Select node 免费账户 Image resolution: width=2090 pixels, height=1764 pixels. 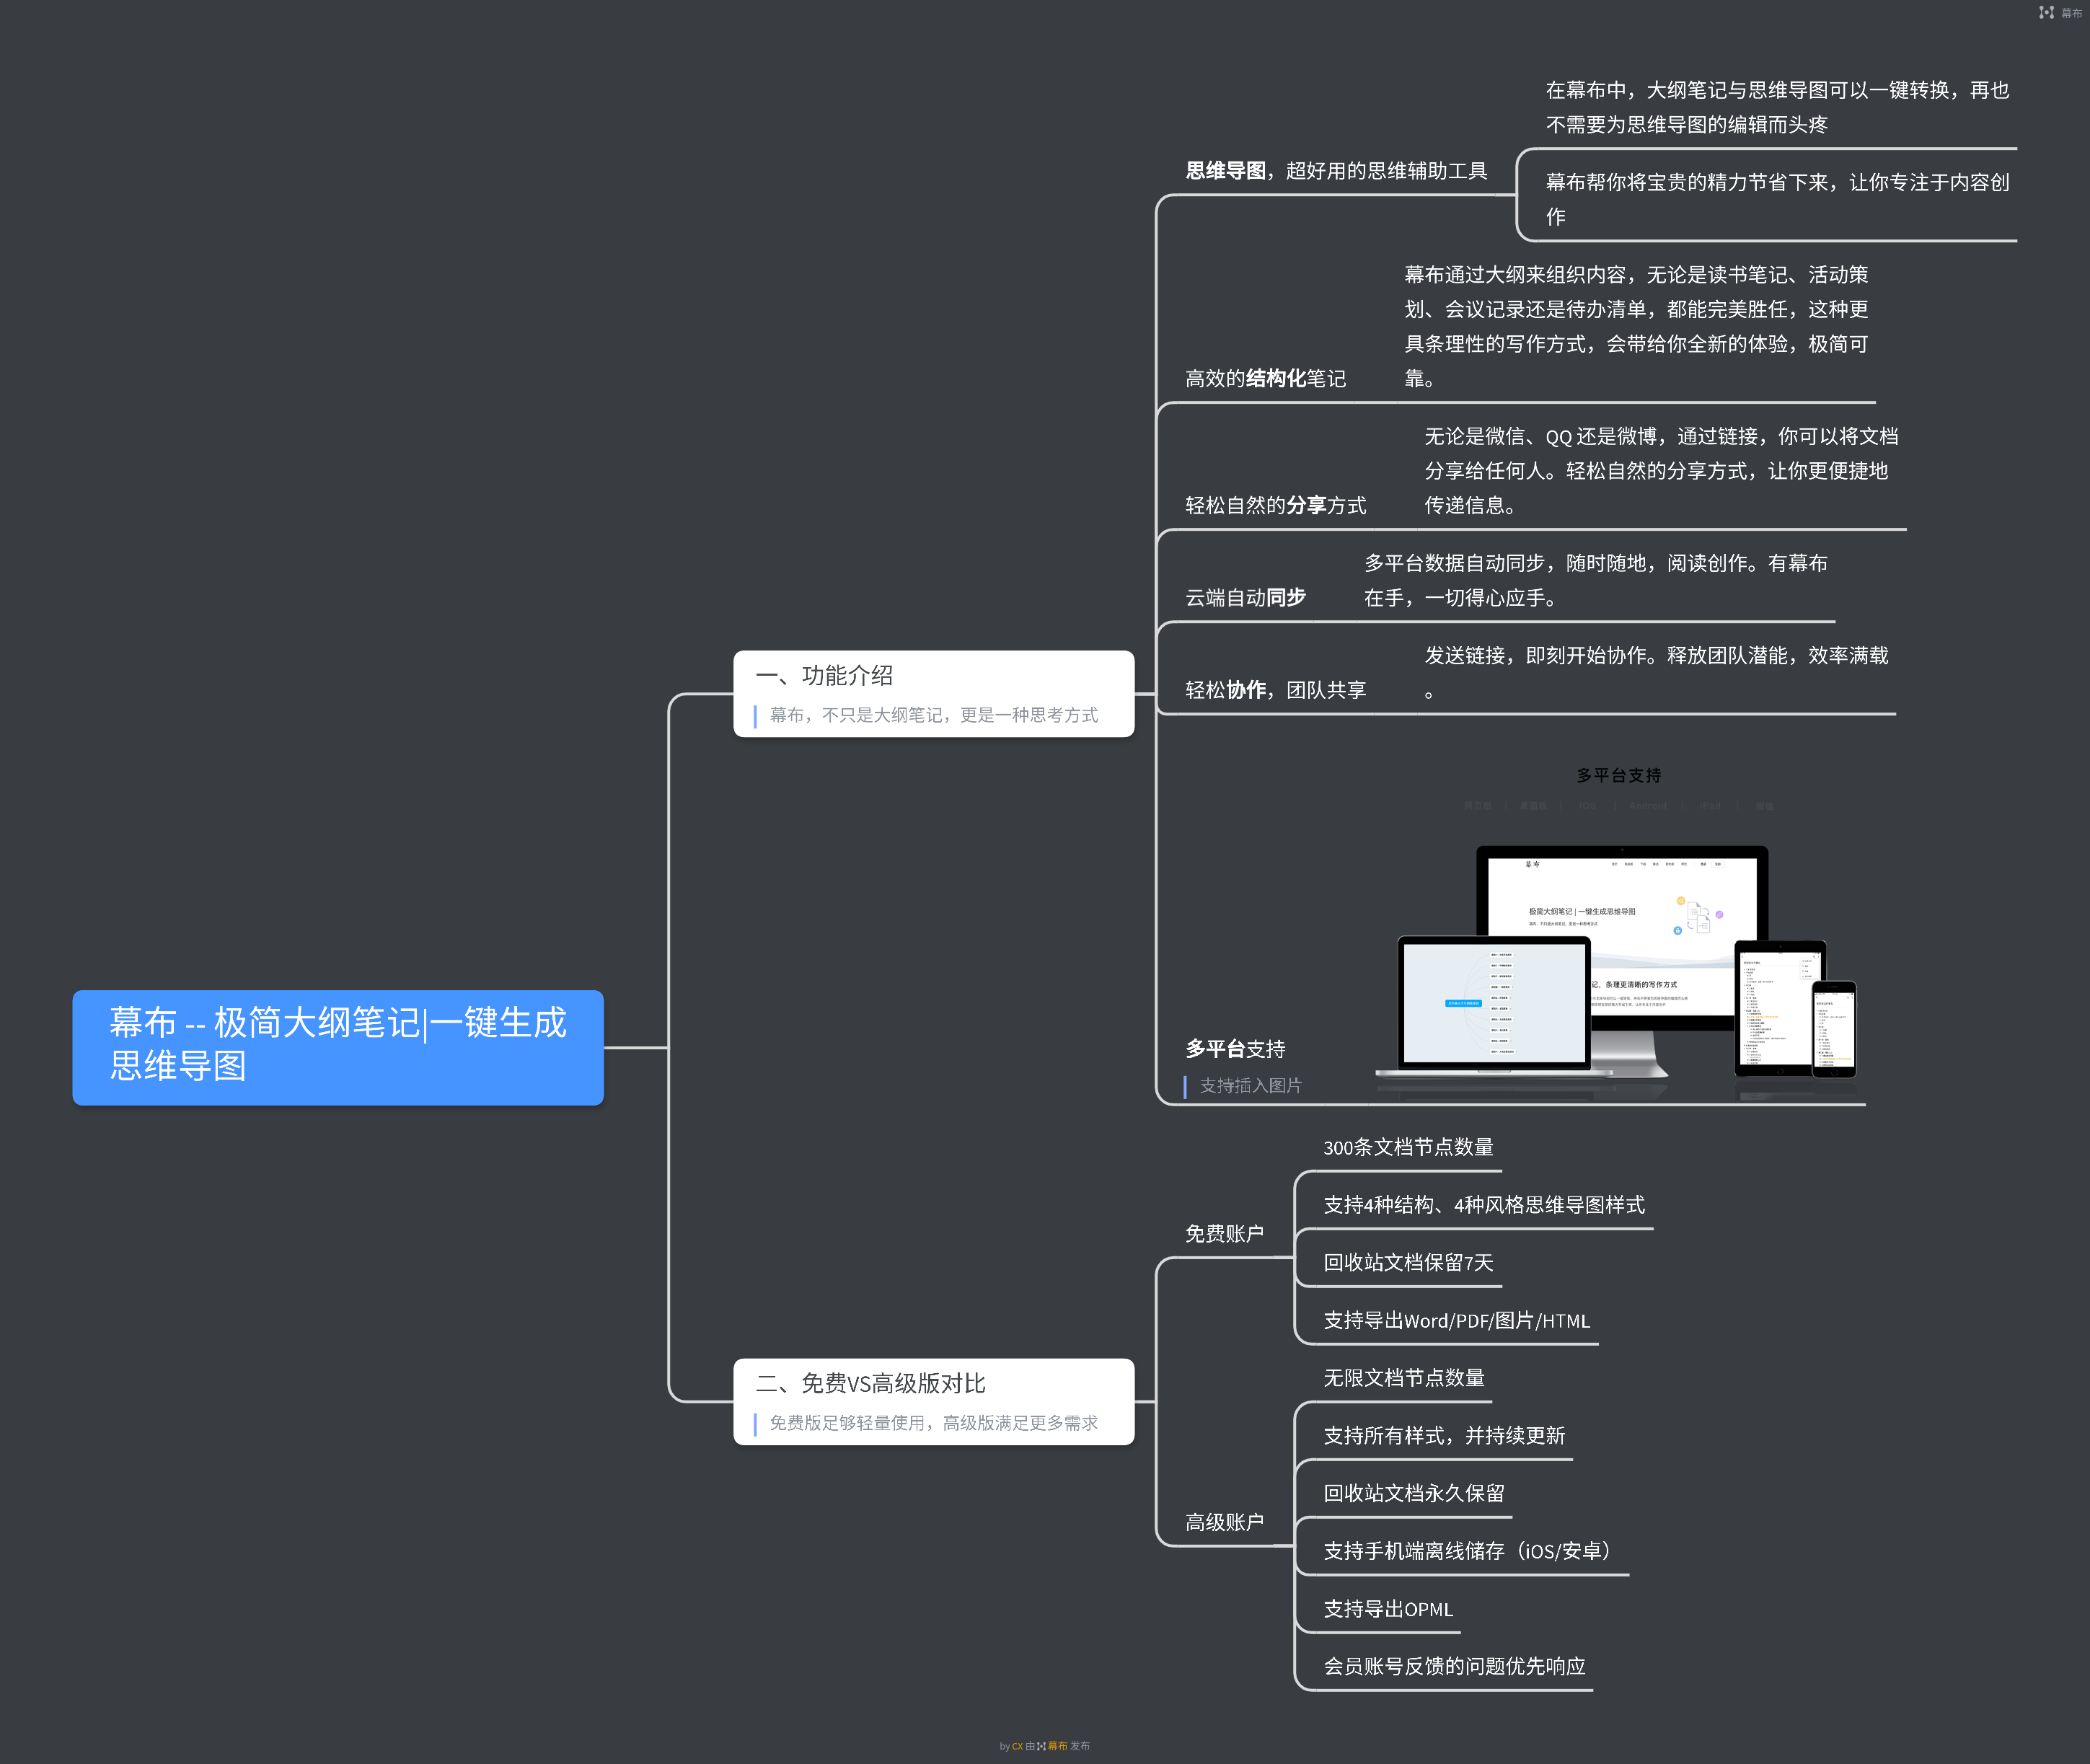click(1224, 1233)
